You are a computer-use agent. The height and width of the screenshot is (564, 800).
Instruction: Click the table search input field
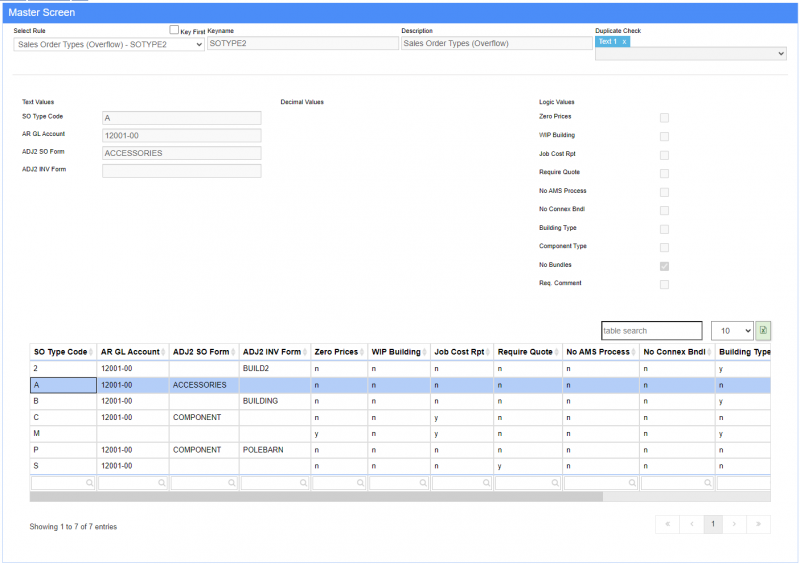pos(651,331)
